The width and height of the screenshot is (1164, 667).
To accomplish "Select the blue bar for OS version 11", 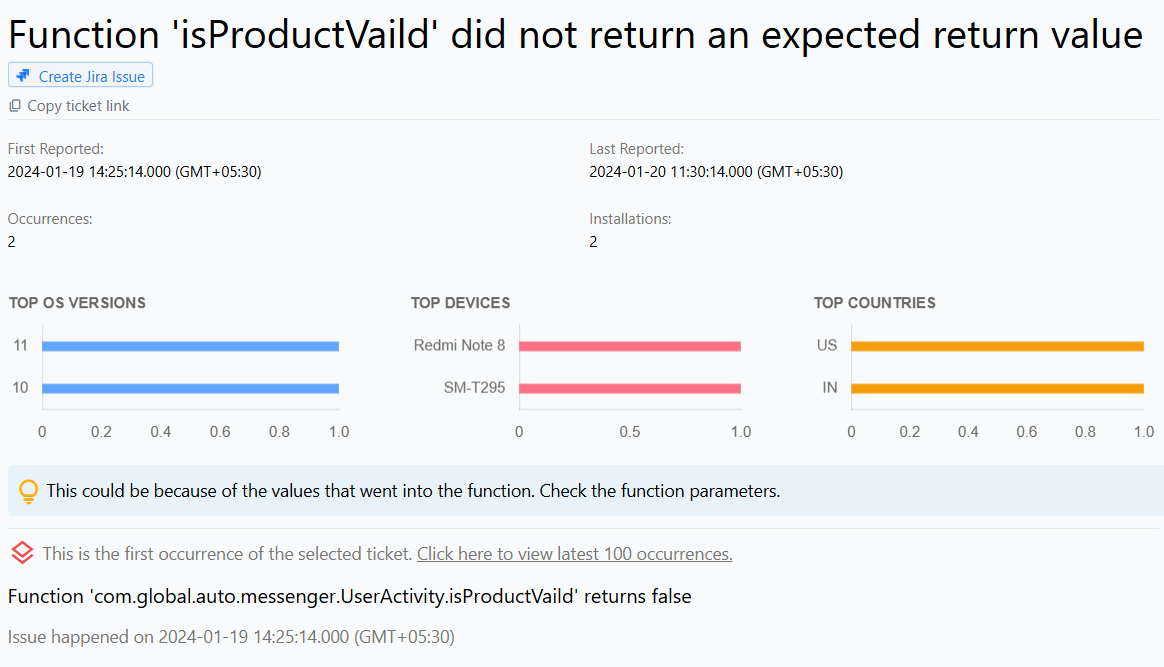I will tap(190, 345).
